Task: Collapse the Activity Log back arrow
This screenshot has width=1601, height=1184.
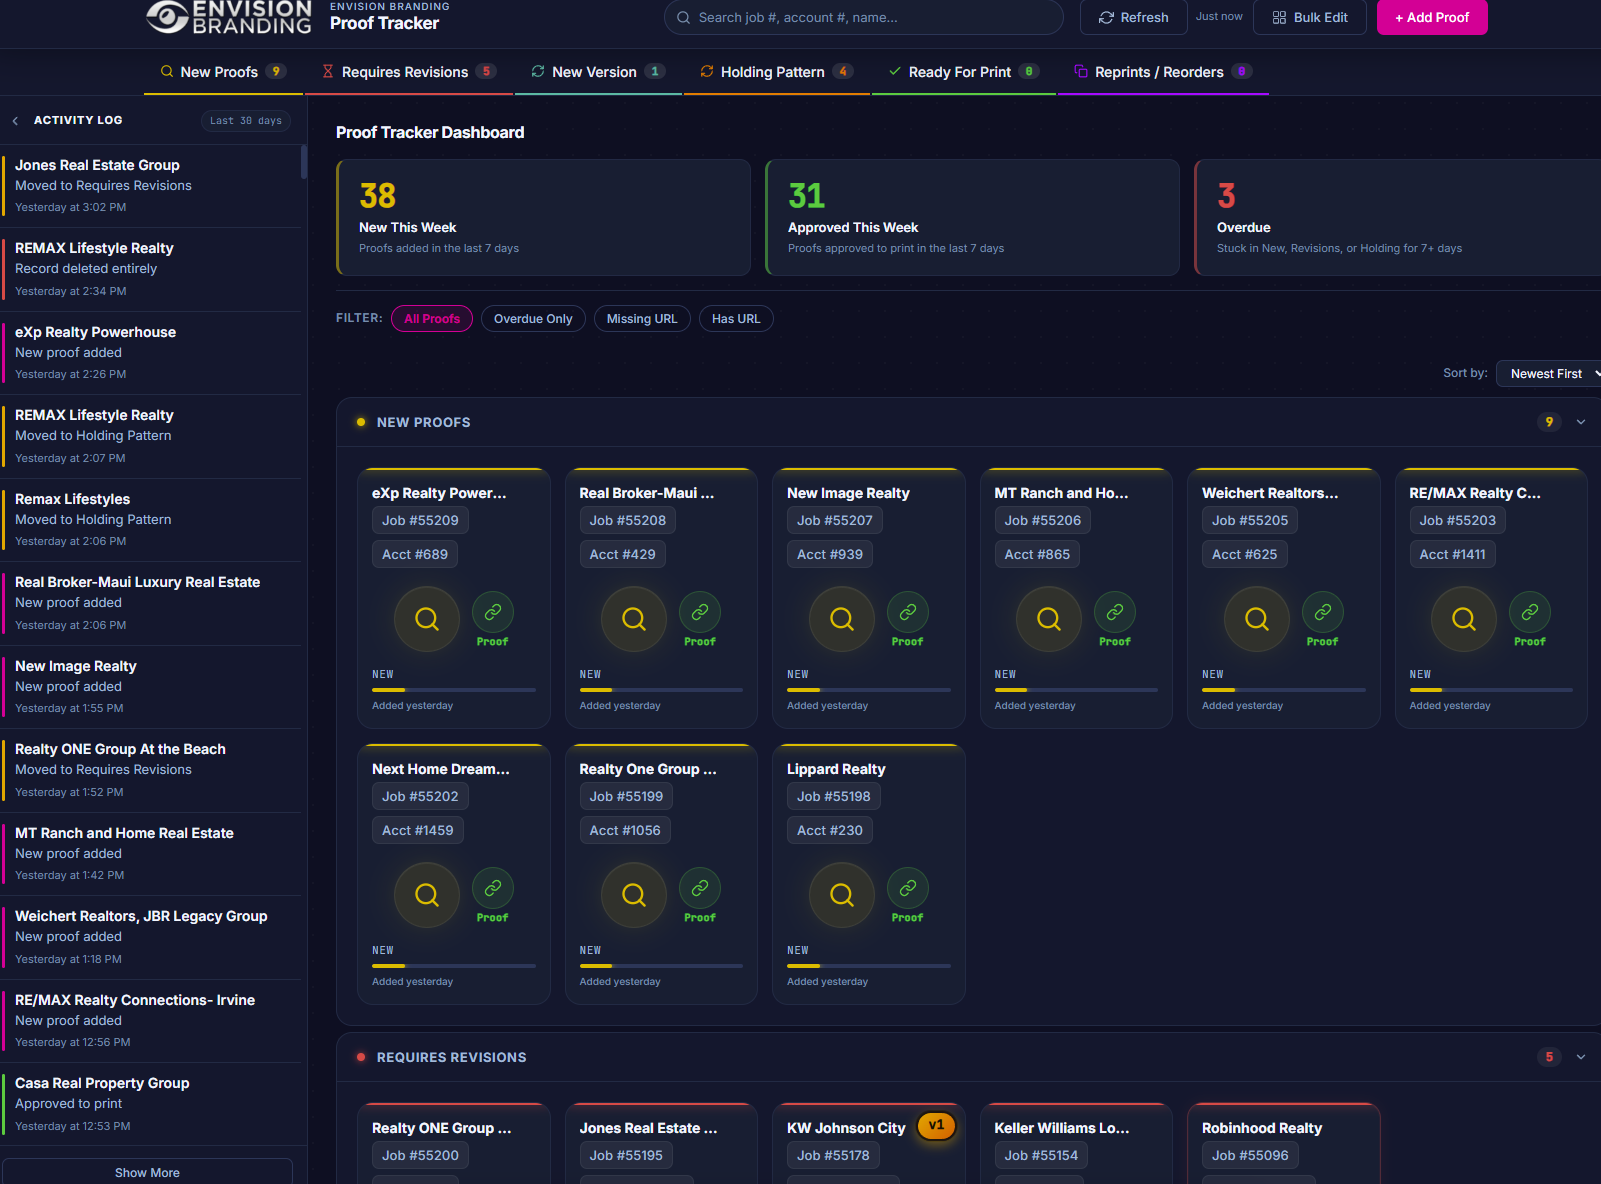Action: click(15, 121)
